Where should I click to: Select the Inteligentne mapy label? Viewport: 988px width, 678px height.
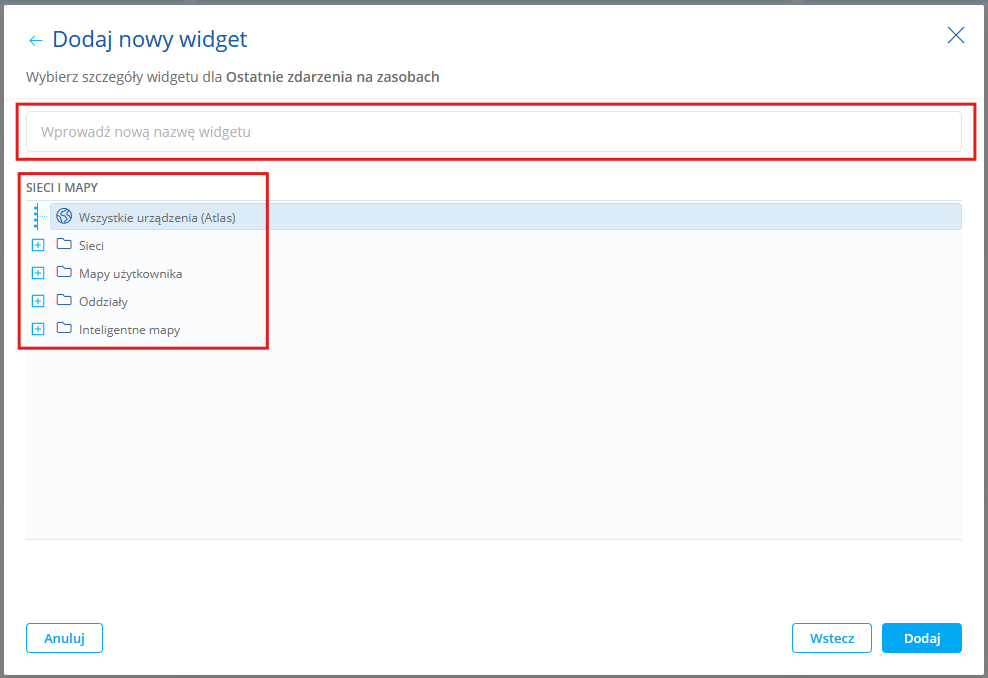129,329
